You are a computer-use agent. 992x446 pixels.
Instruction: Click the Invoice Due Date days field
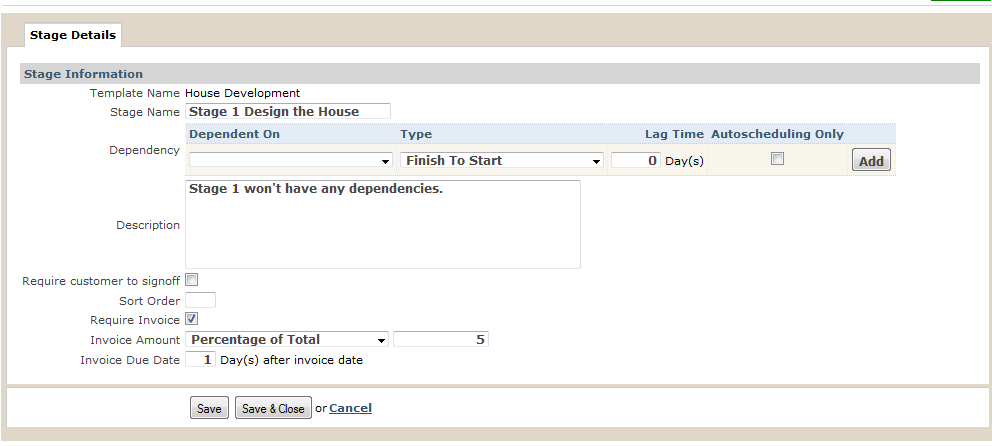tap(201, 360)
